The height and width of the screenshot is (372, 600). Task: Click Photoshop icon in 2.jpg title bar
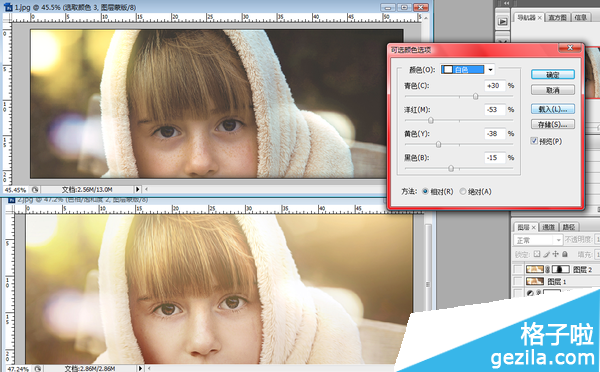pos(11,200)
